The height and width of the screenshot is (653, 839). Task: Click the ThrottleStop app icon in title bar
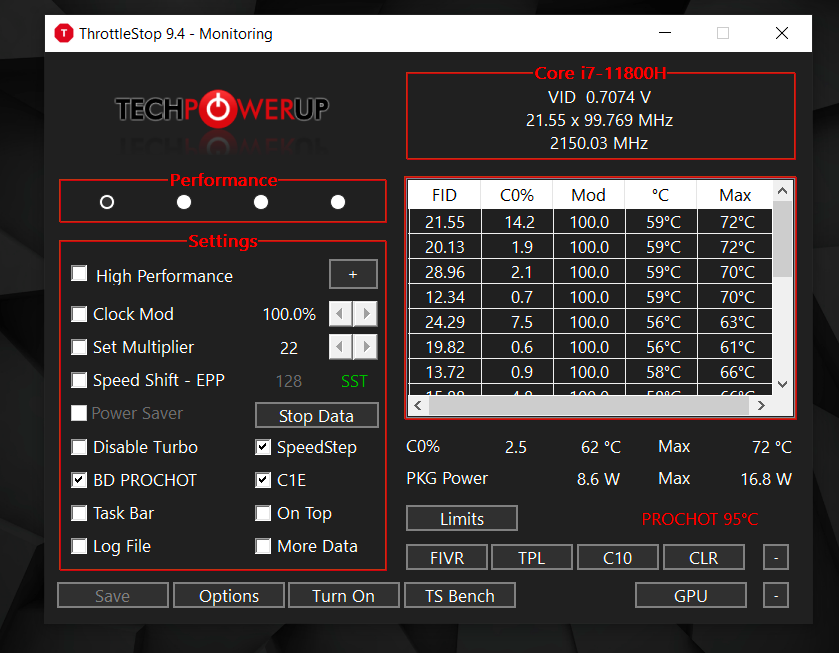pos(64,33)
